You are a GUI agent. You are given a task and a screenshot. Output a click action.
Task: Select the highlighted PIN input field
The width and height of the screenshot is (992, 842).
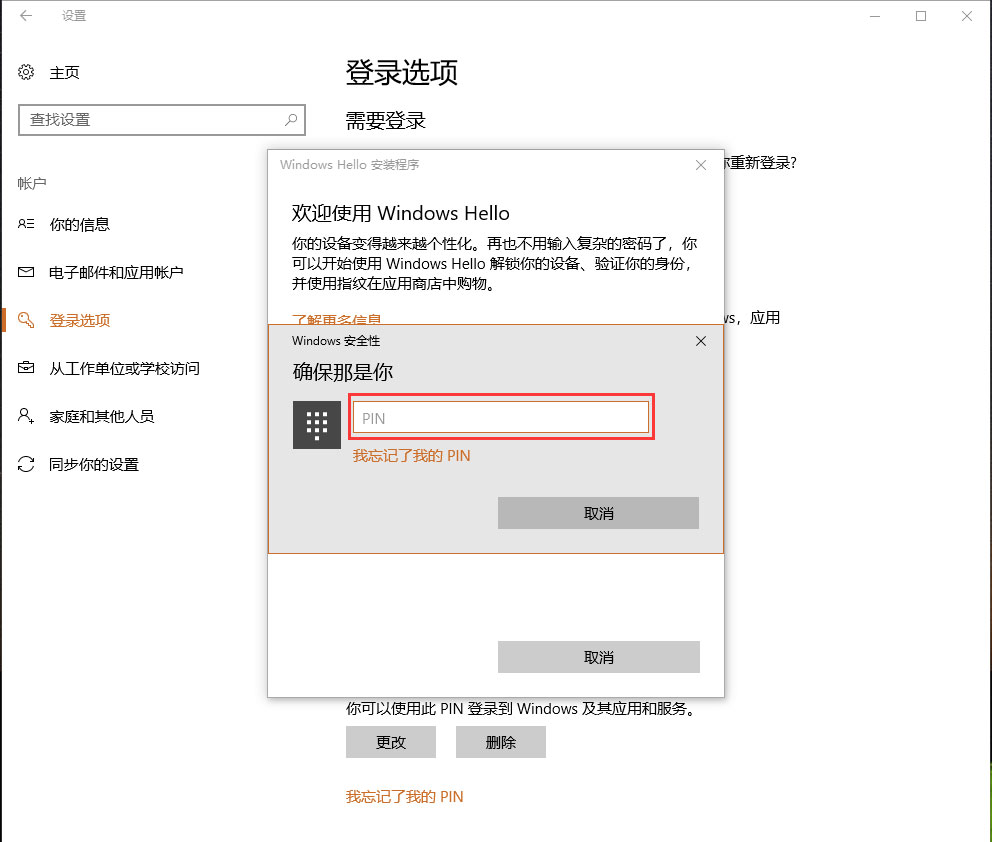pos(501,418)
